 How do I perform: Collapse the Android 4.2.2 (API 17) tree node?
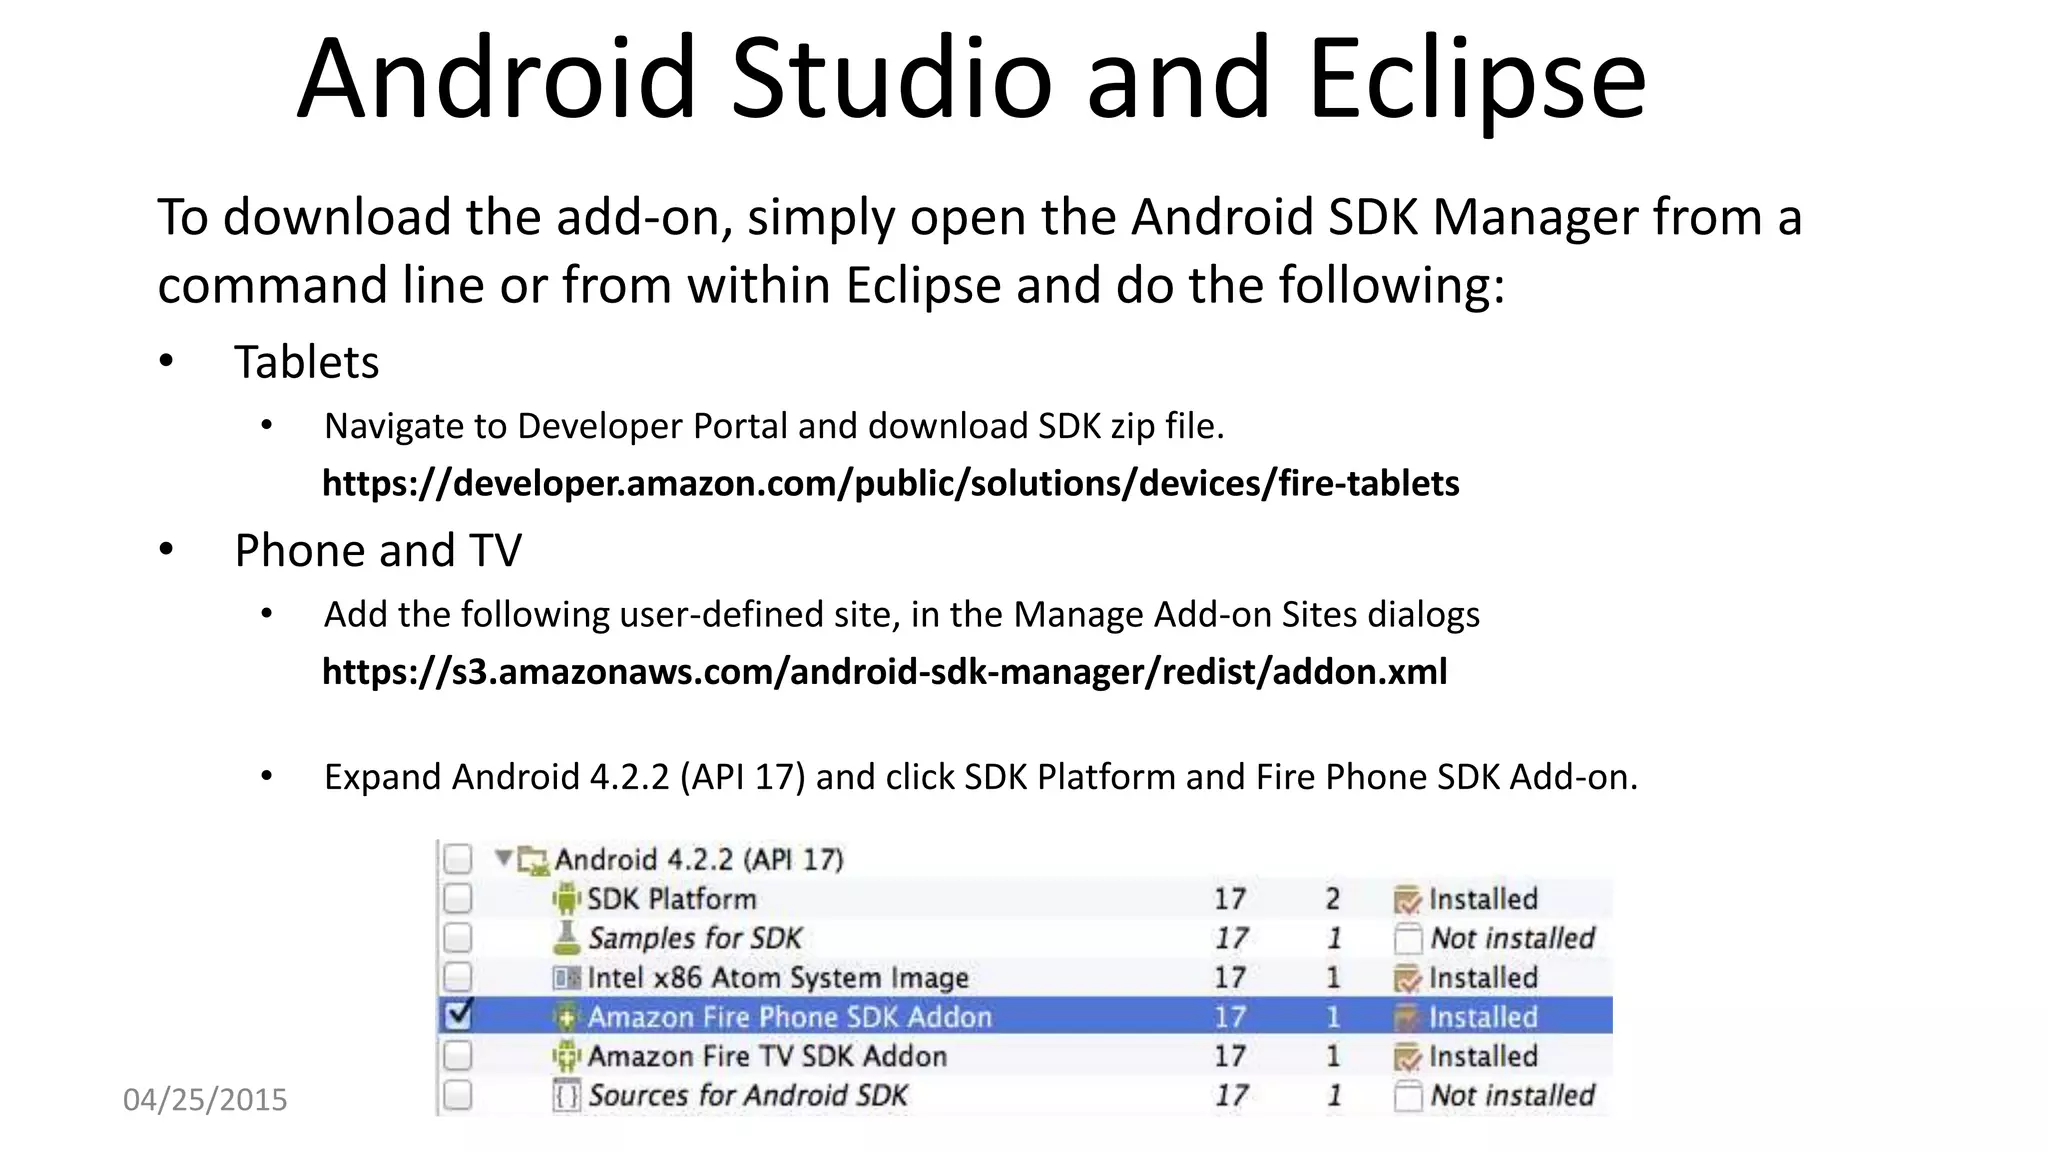click(504, 857)
